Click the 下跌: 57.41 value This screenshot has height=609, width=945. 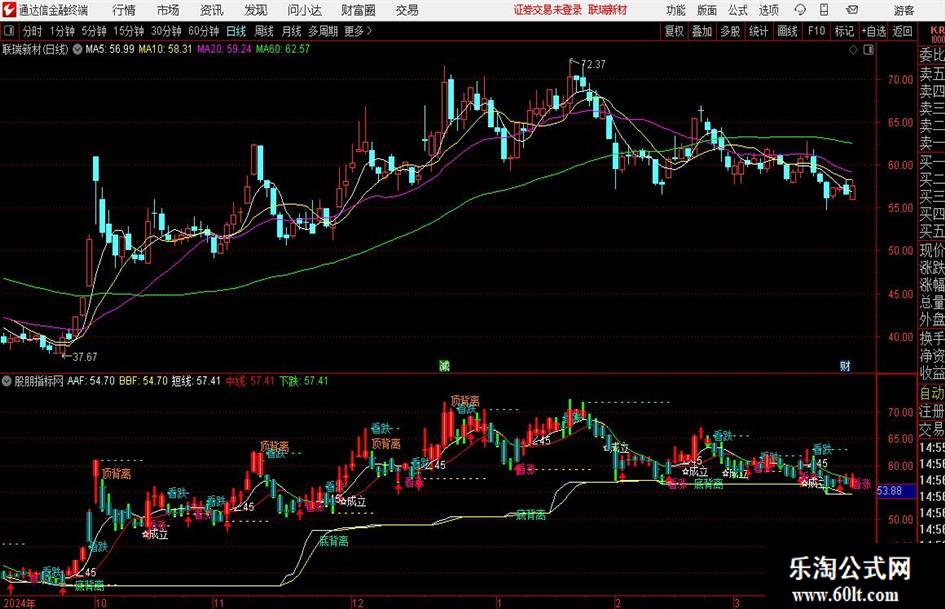pos(304,381)
